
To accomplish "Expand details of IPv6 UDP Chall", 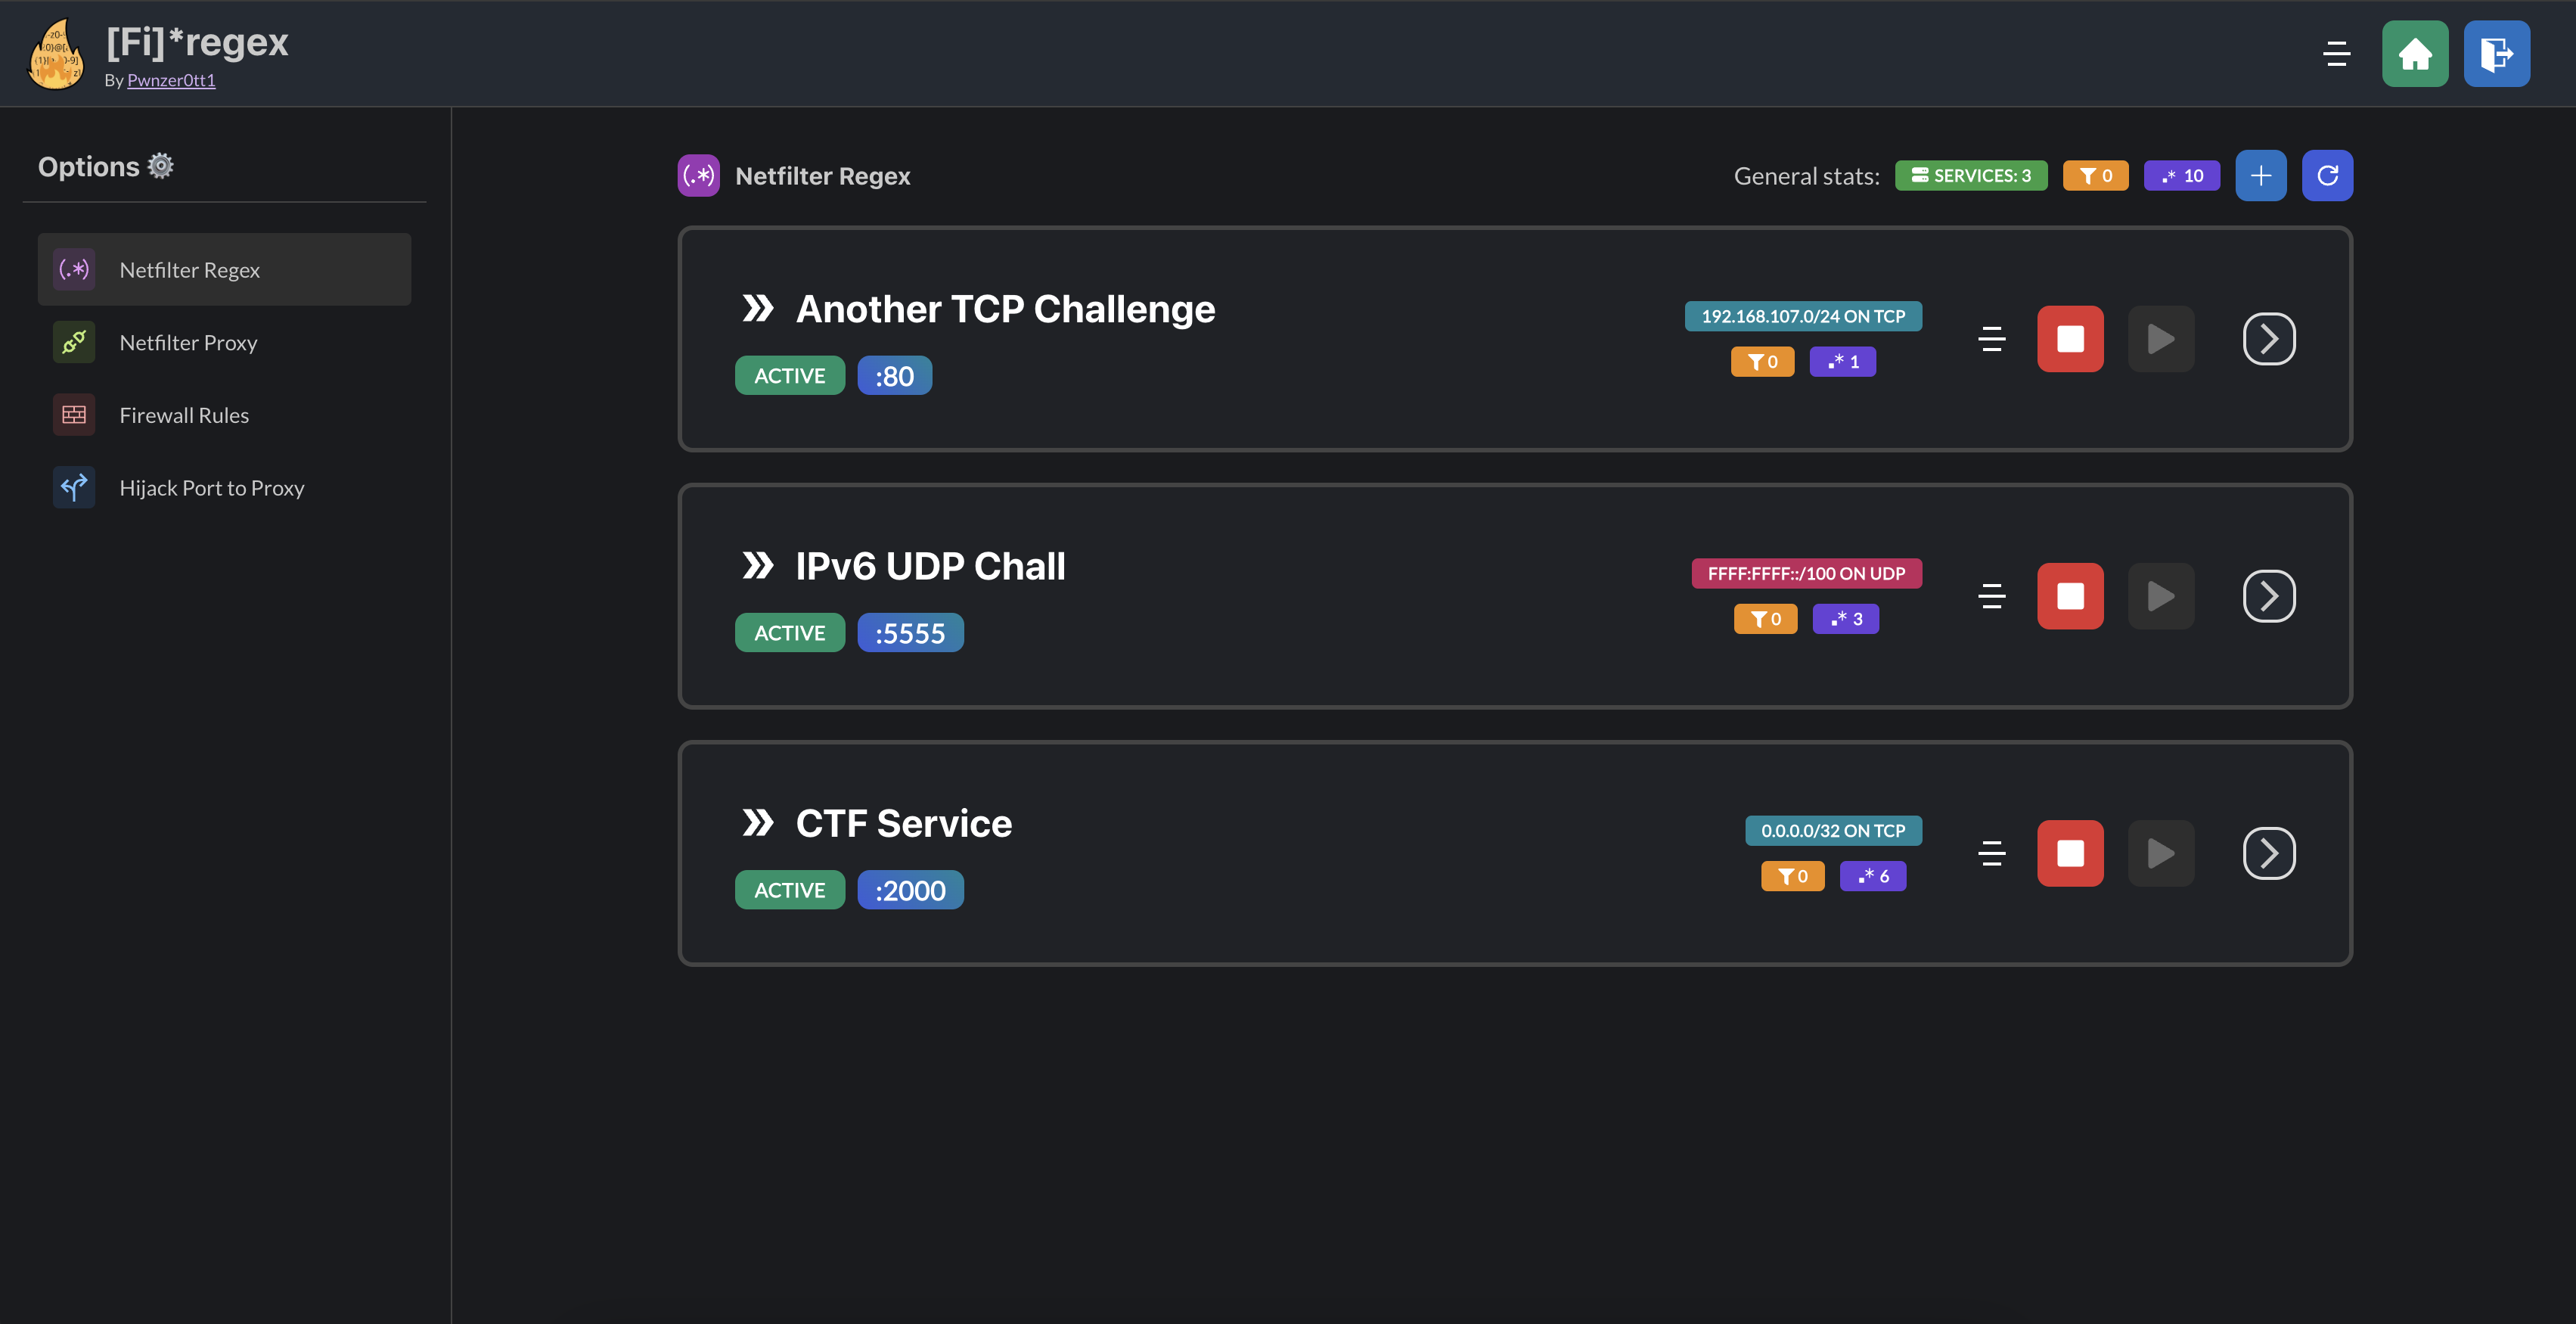I will 2268,596.
